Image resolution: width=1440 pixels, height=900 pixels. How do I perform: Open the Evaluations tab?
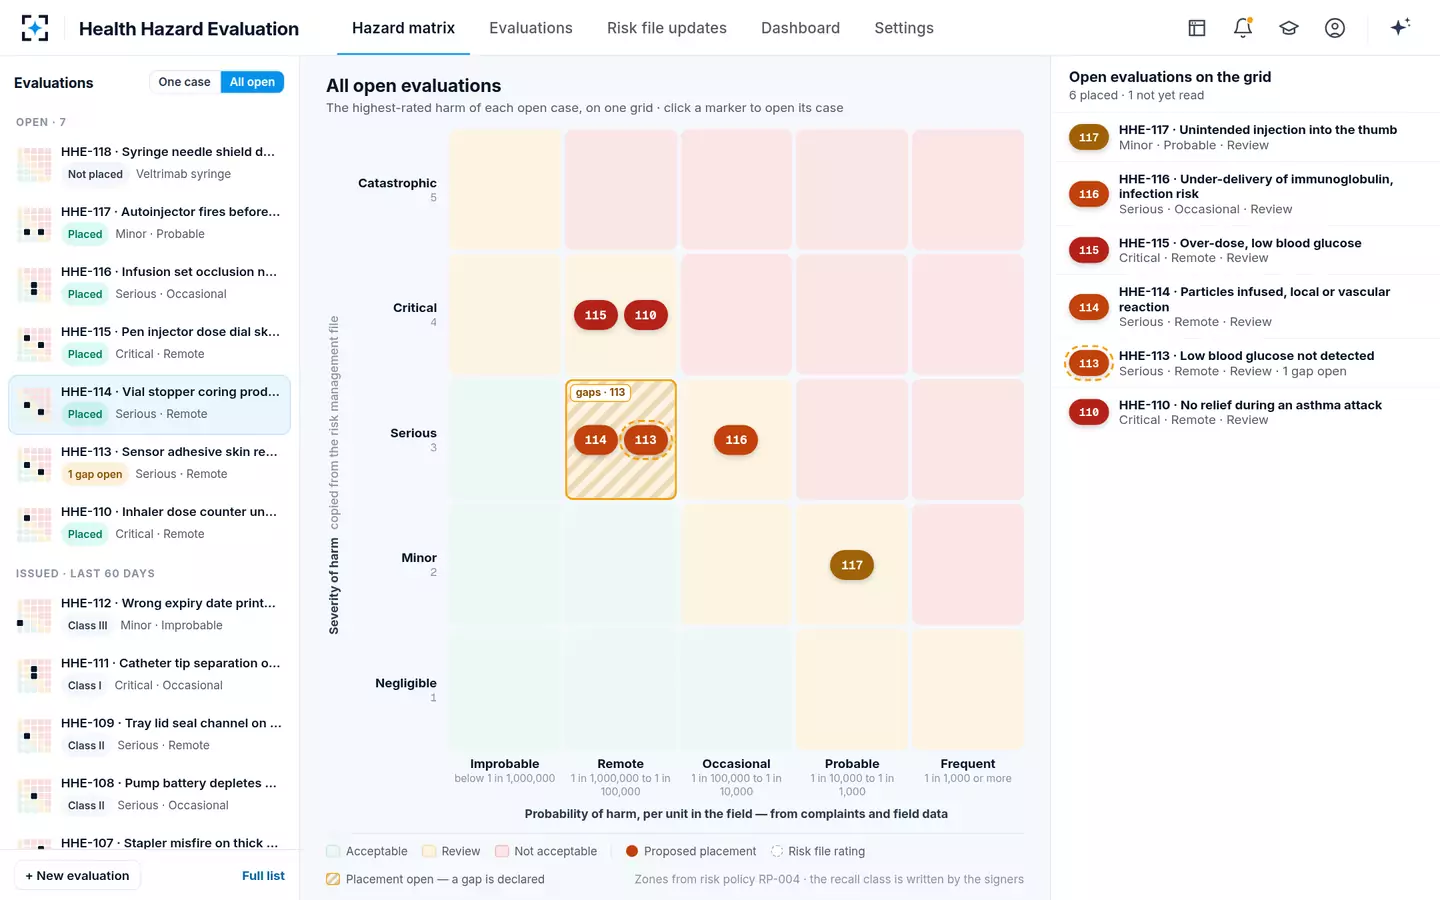pos(531,28)
